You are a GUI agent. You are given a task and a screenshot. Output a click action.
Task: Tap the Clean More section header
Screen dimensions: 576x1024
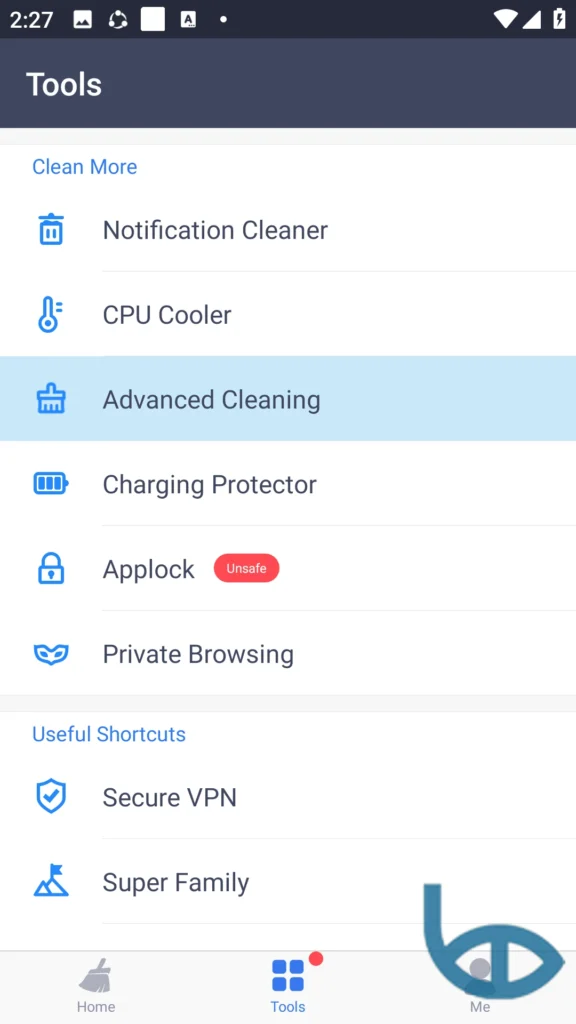[85, 167]
